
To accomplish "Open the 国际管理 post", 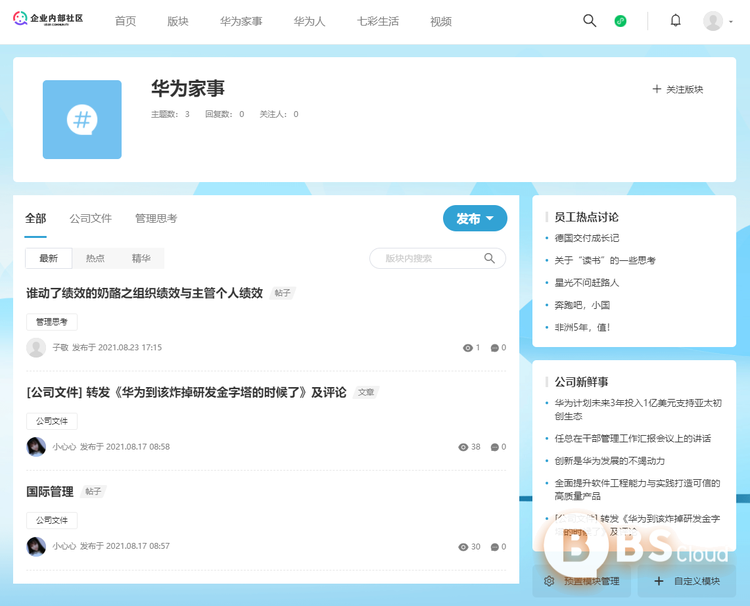I will pyautogui.click(x=50, y=491).
